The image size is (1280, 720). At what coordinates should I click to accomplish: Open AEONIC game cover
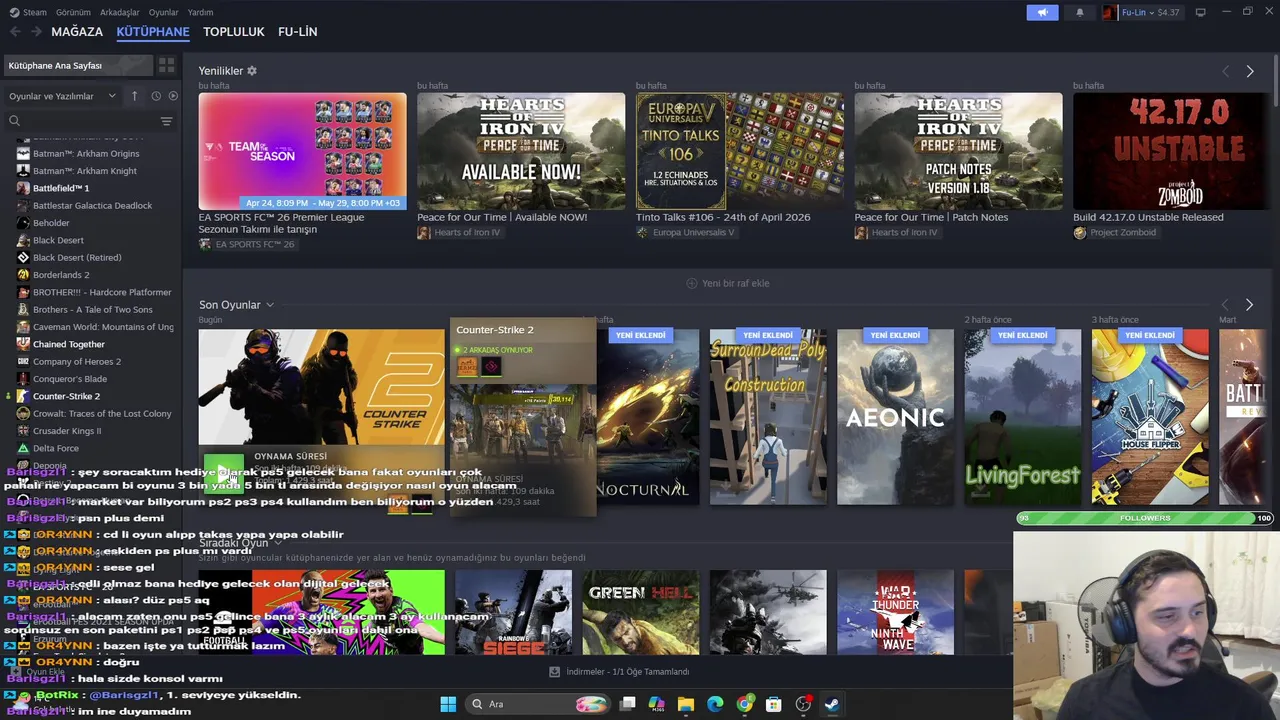895,417
